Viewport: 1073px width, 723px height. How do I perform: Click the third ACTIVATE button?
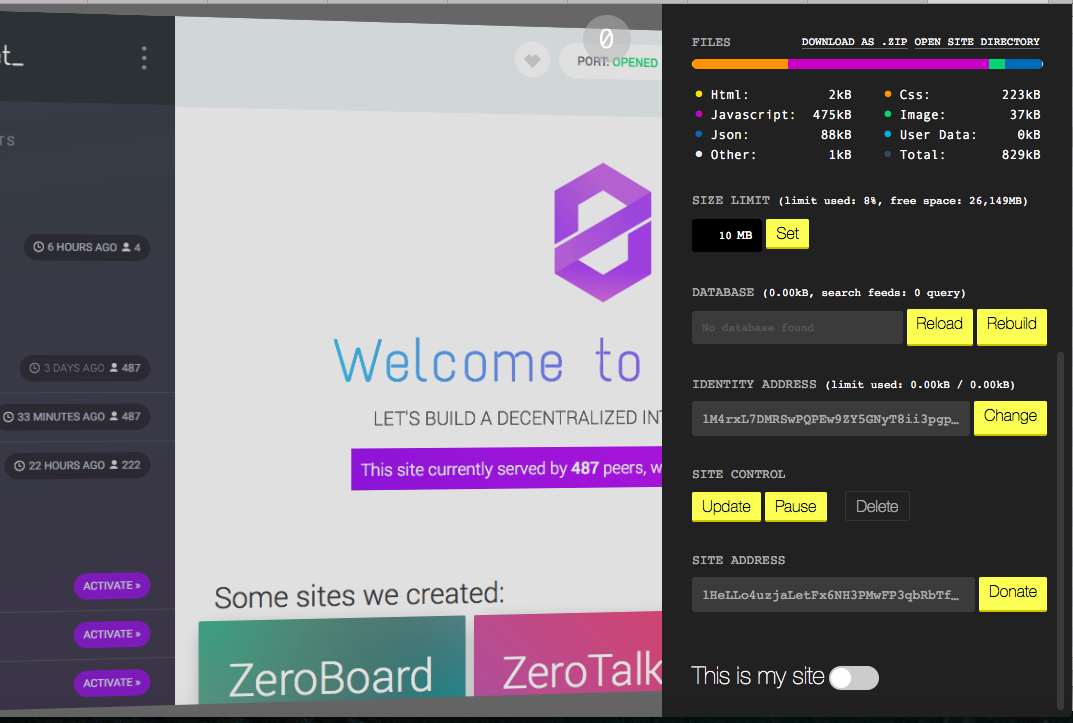[x=112, y=683]
